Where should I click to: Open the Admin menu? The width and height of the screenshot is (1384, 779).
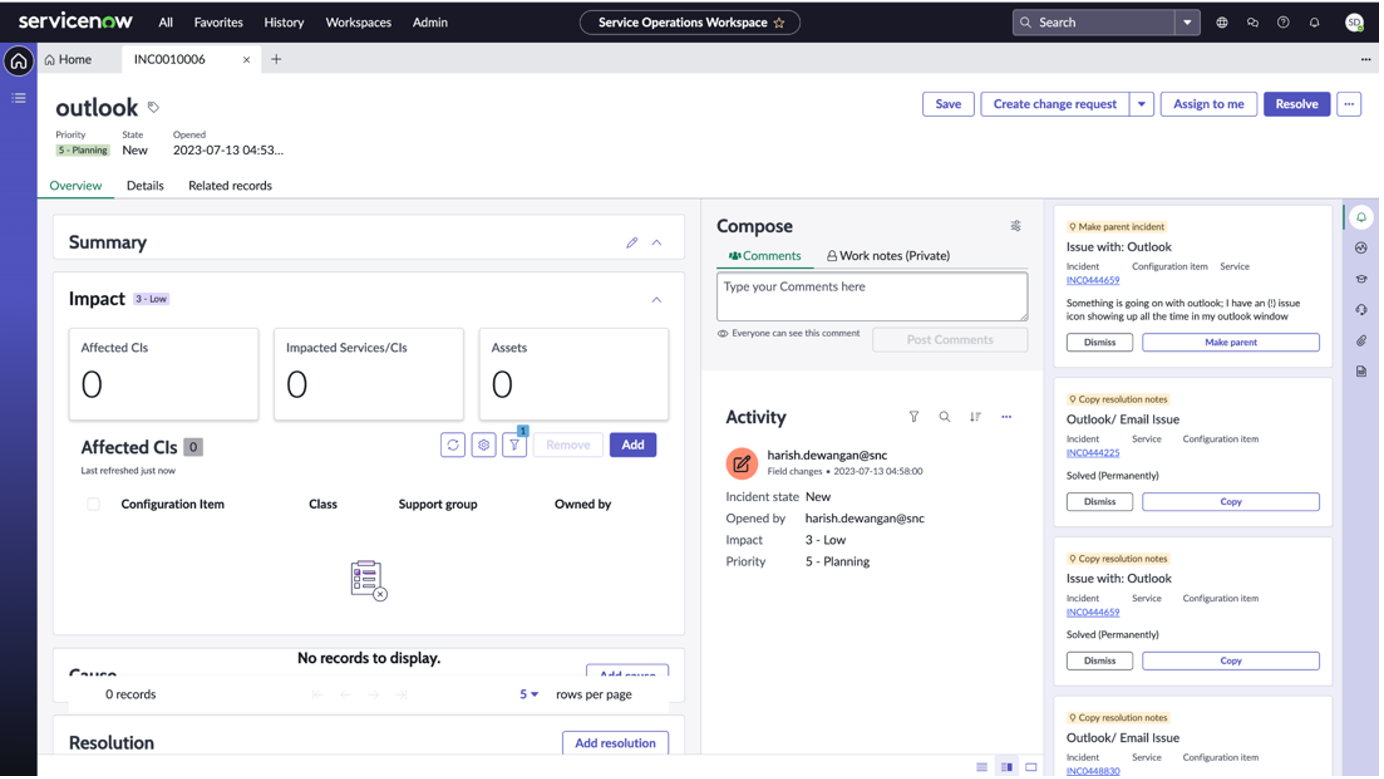point(430,22)
